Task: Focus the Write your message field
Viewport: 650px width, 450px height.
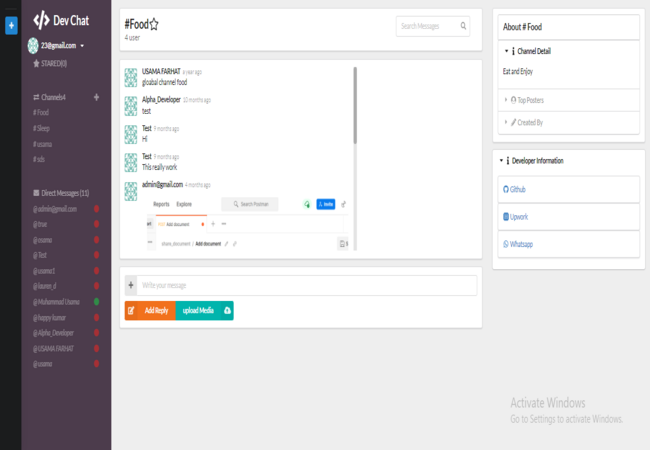Action: 307,286
